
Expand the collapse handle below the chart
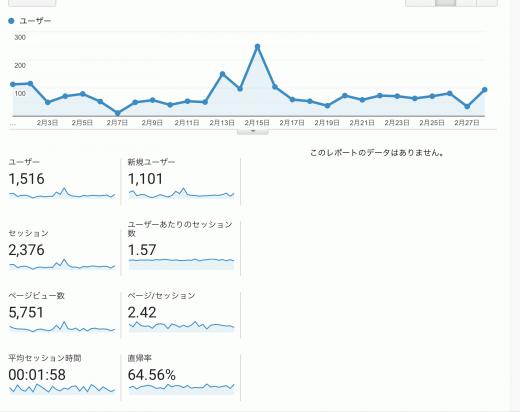pyautogui.click(x=253, y=132)
